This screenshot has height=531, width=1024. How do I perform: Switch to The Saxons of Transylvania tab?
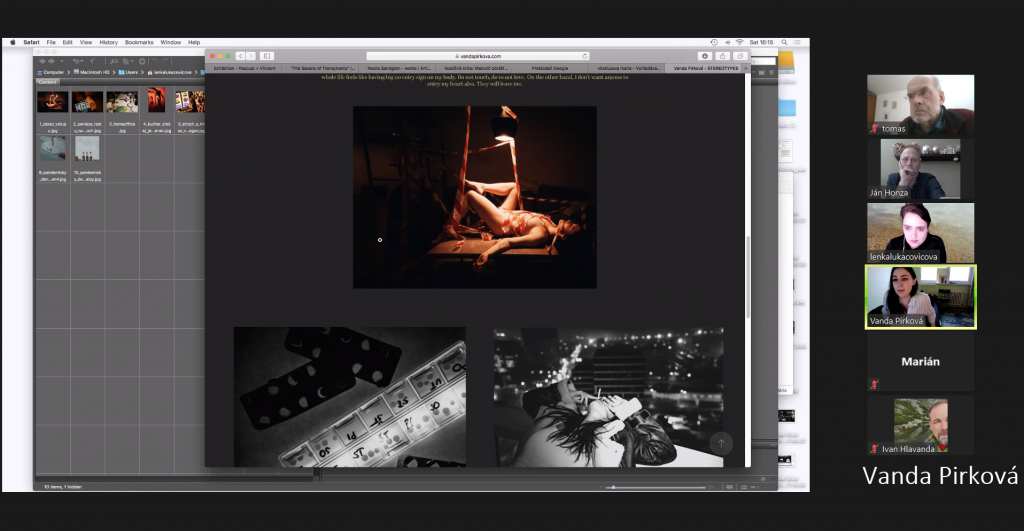[321, 68]
